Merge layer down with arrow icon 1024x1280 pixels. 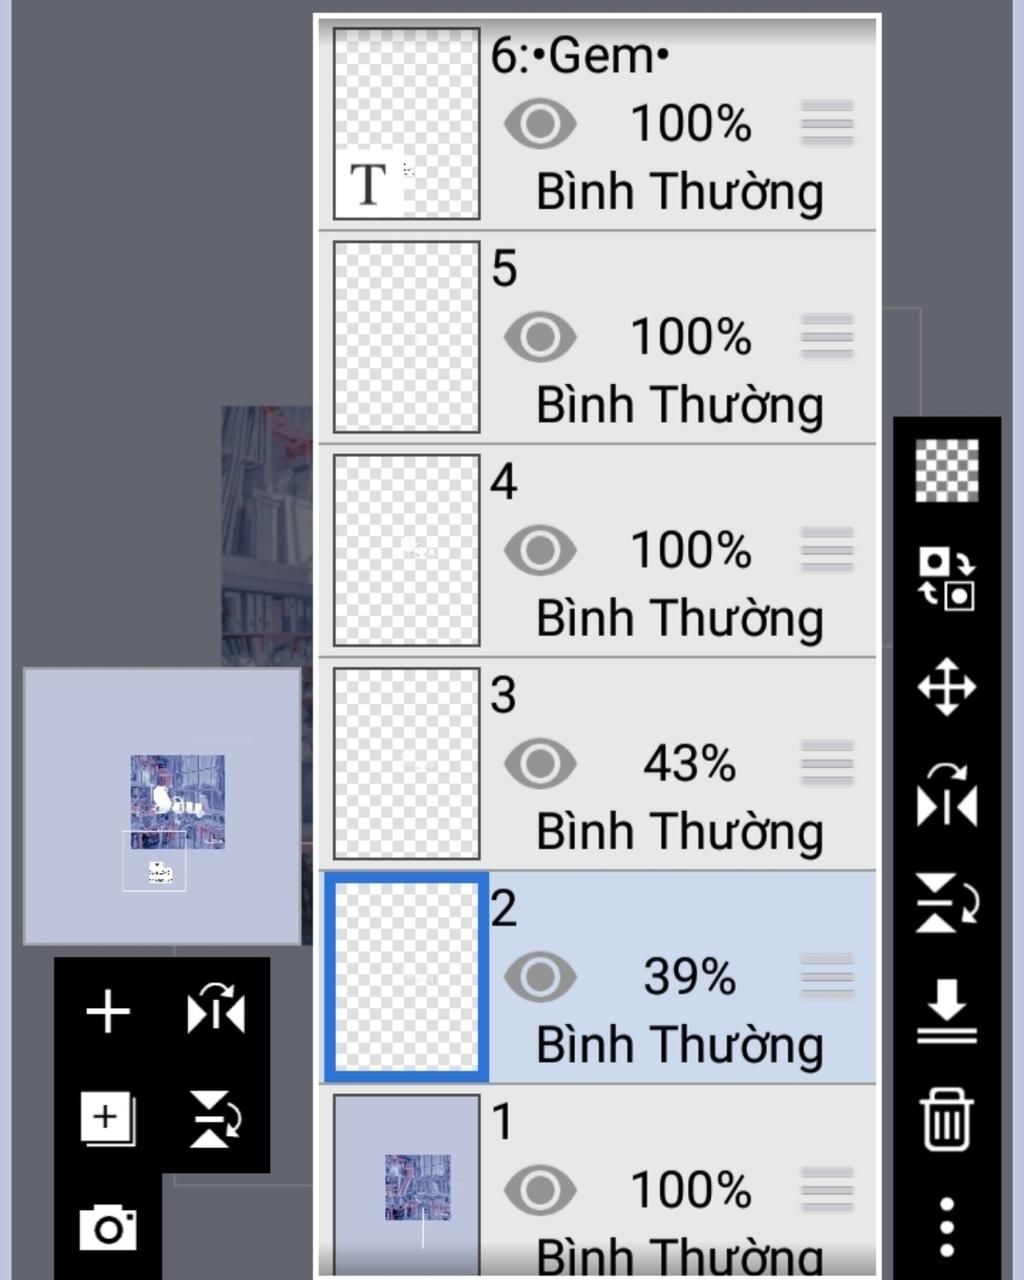(946, 1012)
